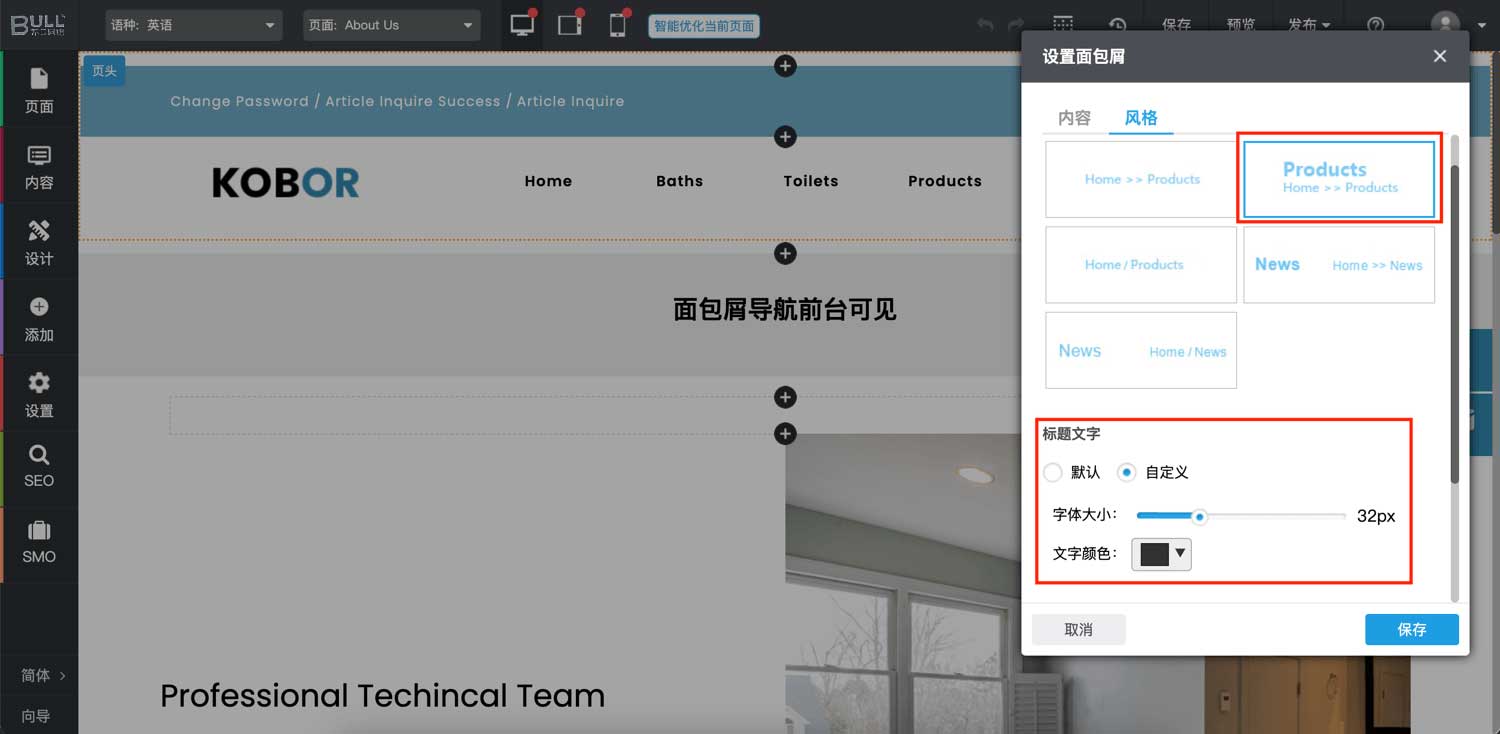
Task: Open the SEO sidebar panel
Action: point(39,466)
